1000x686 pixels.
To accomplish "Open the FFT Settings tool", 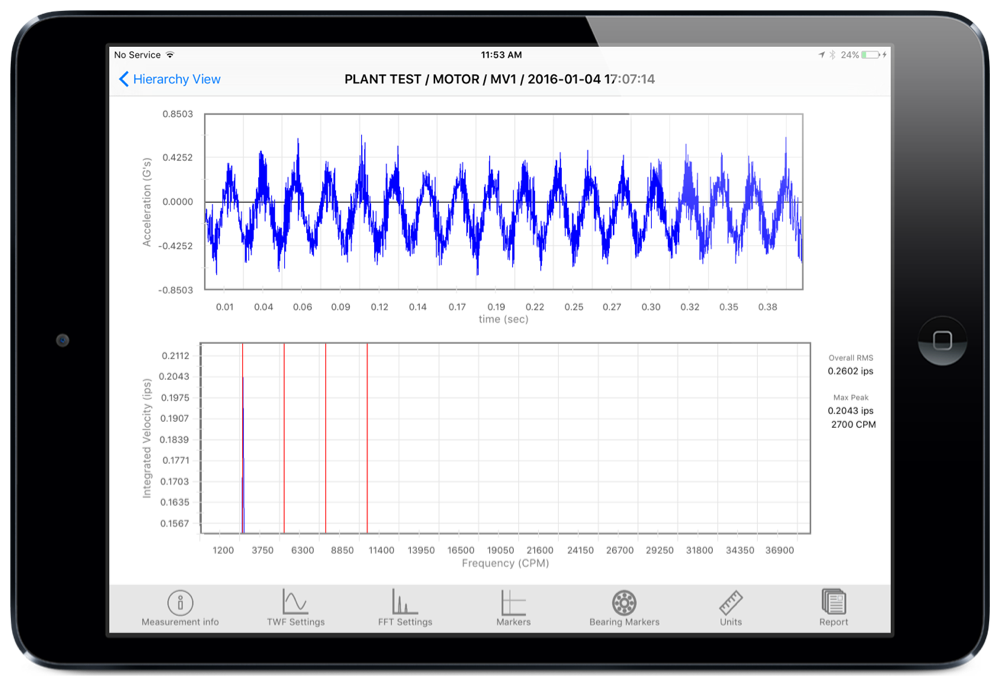I will tap(404, 606).
